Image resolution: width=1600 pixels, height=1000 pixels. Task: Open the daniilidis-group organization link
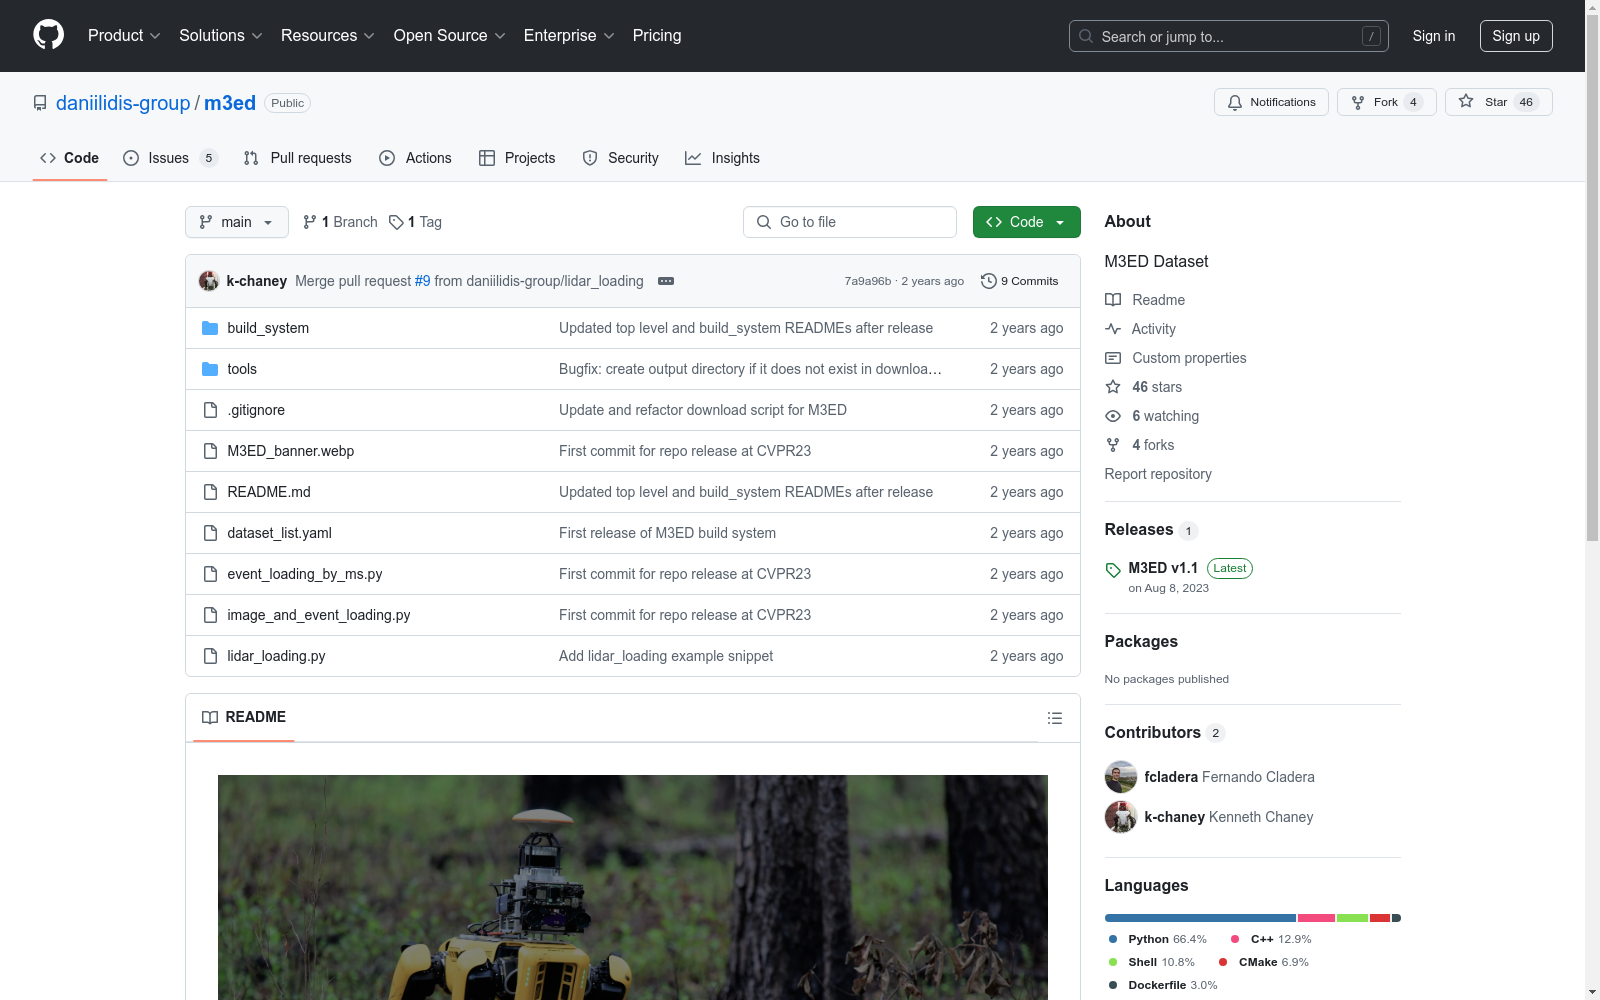pos(123,103)
